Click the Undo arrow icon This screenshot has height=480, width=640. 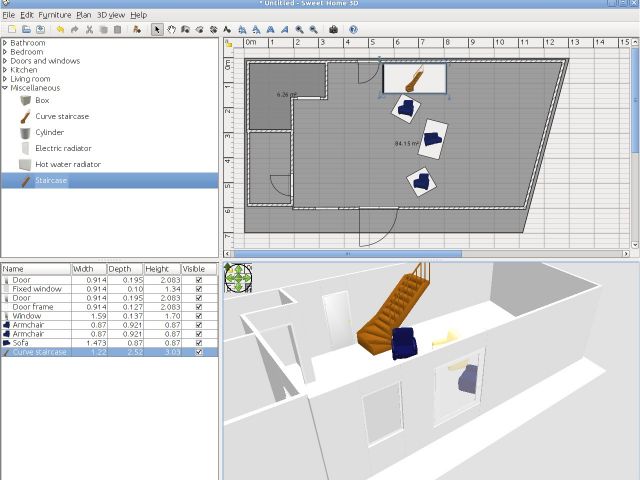click(x=60, y=29)
